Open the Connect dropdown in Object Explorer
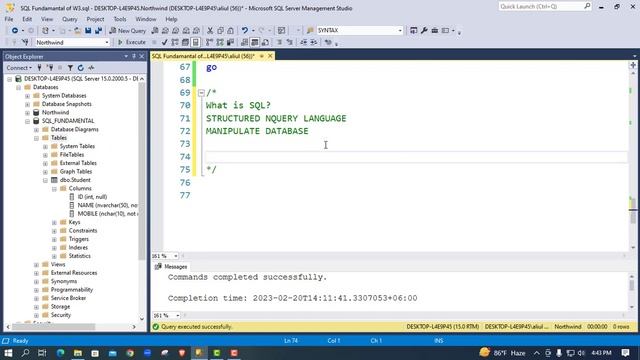 point(19,68)
